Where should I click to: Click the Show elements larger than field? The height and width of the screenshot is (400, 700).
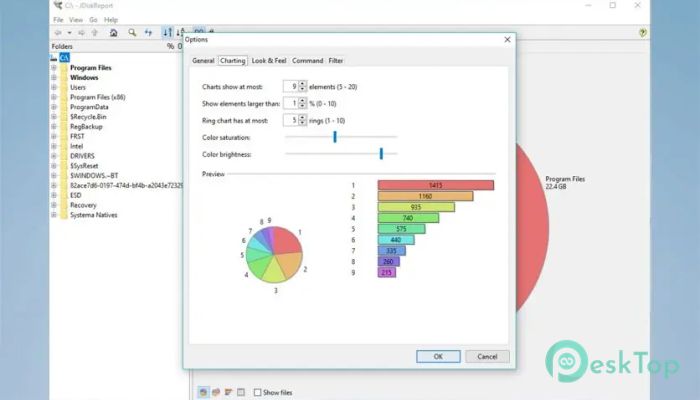pyautogui.click(x=291, y=104)
